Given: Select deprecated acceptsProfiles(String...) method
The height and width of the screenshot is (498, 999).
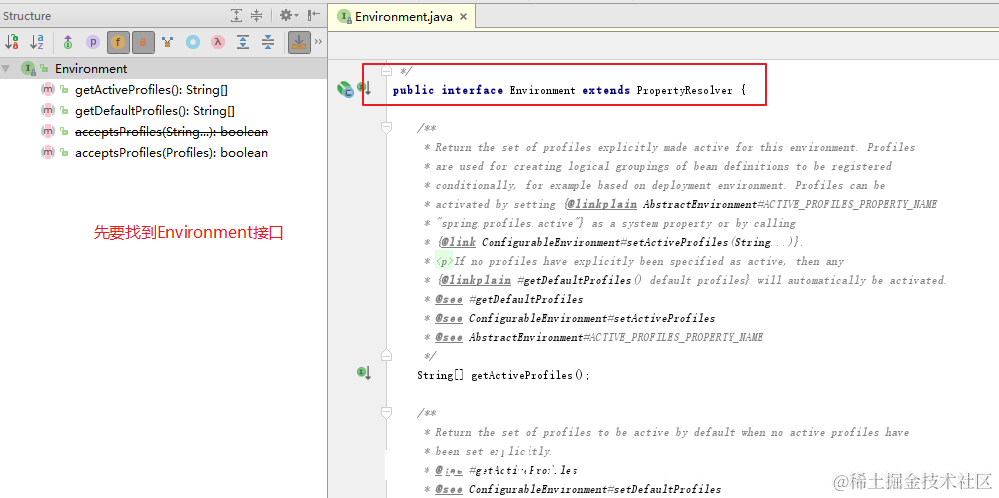Looking at the screenshot, I should pos(171,132).
